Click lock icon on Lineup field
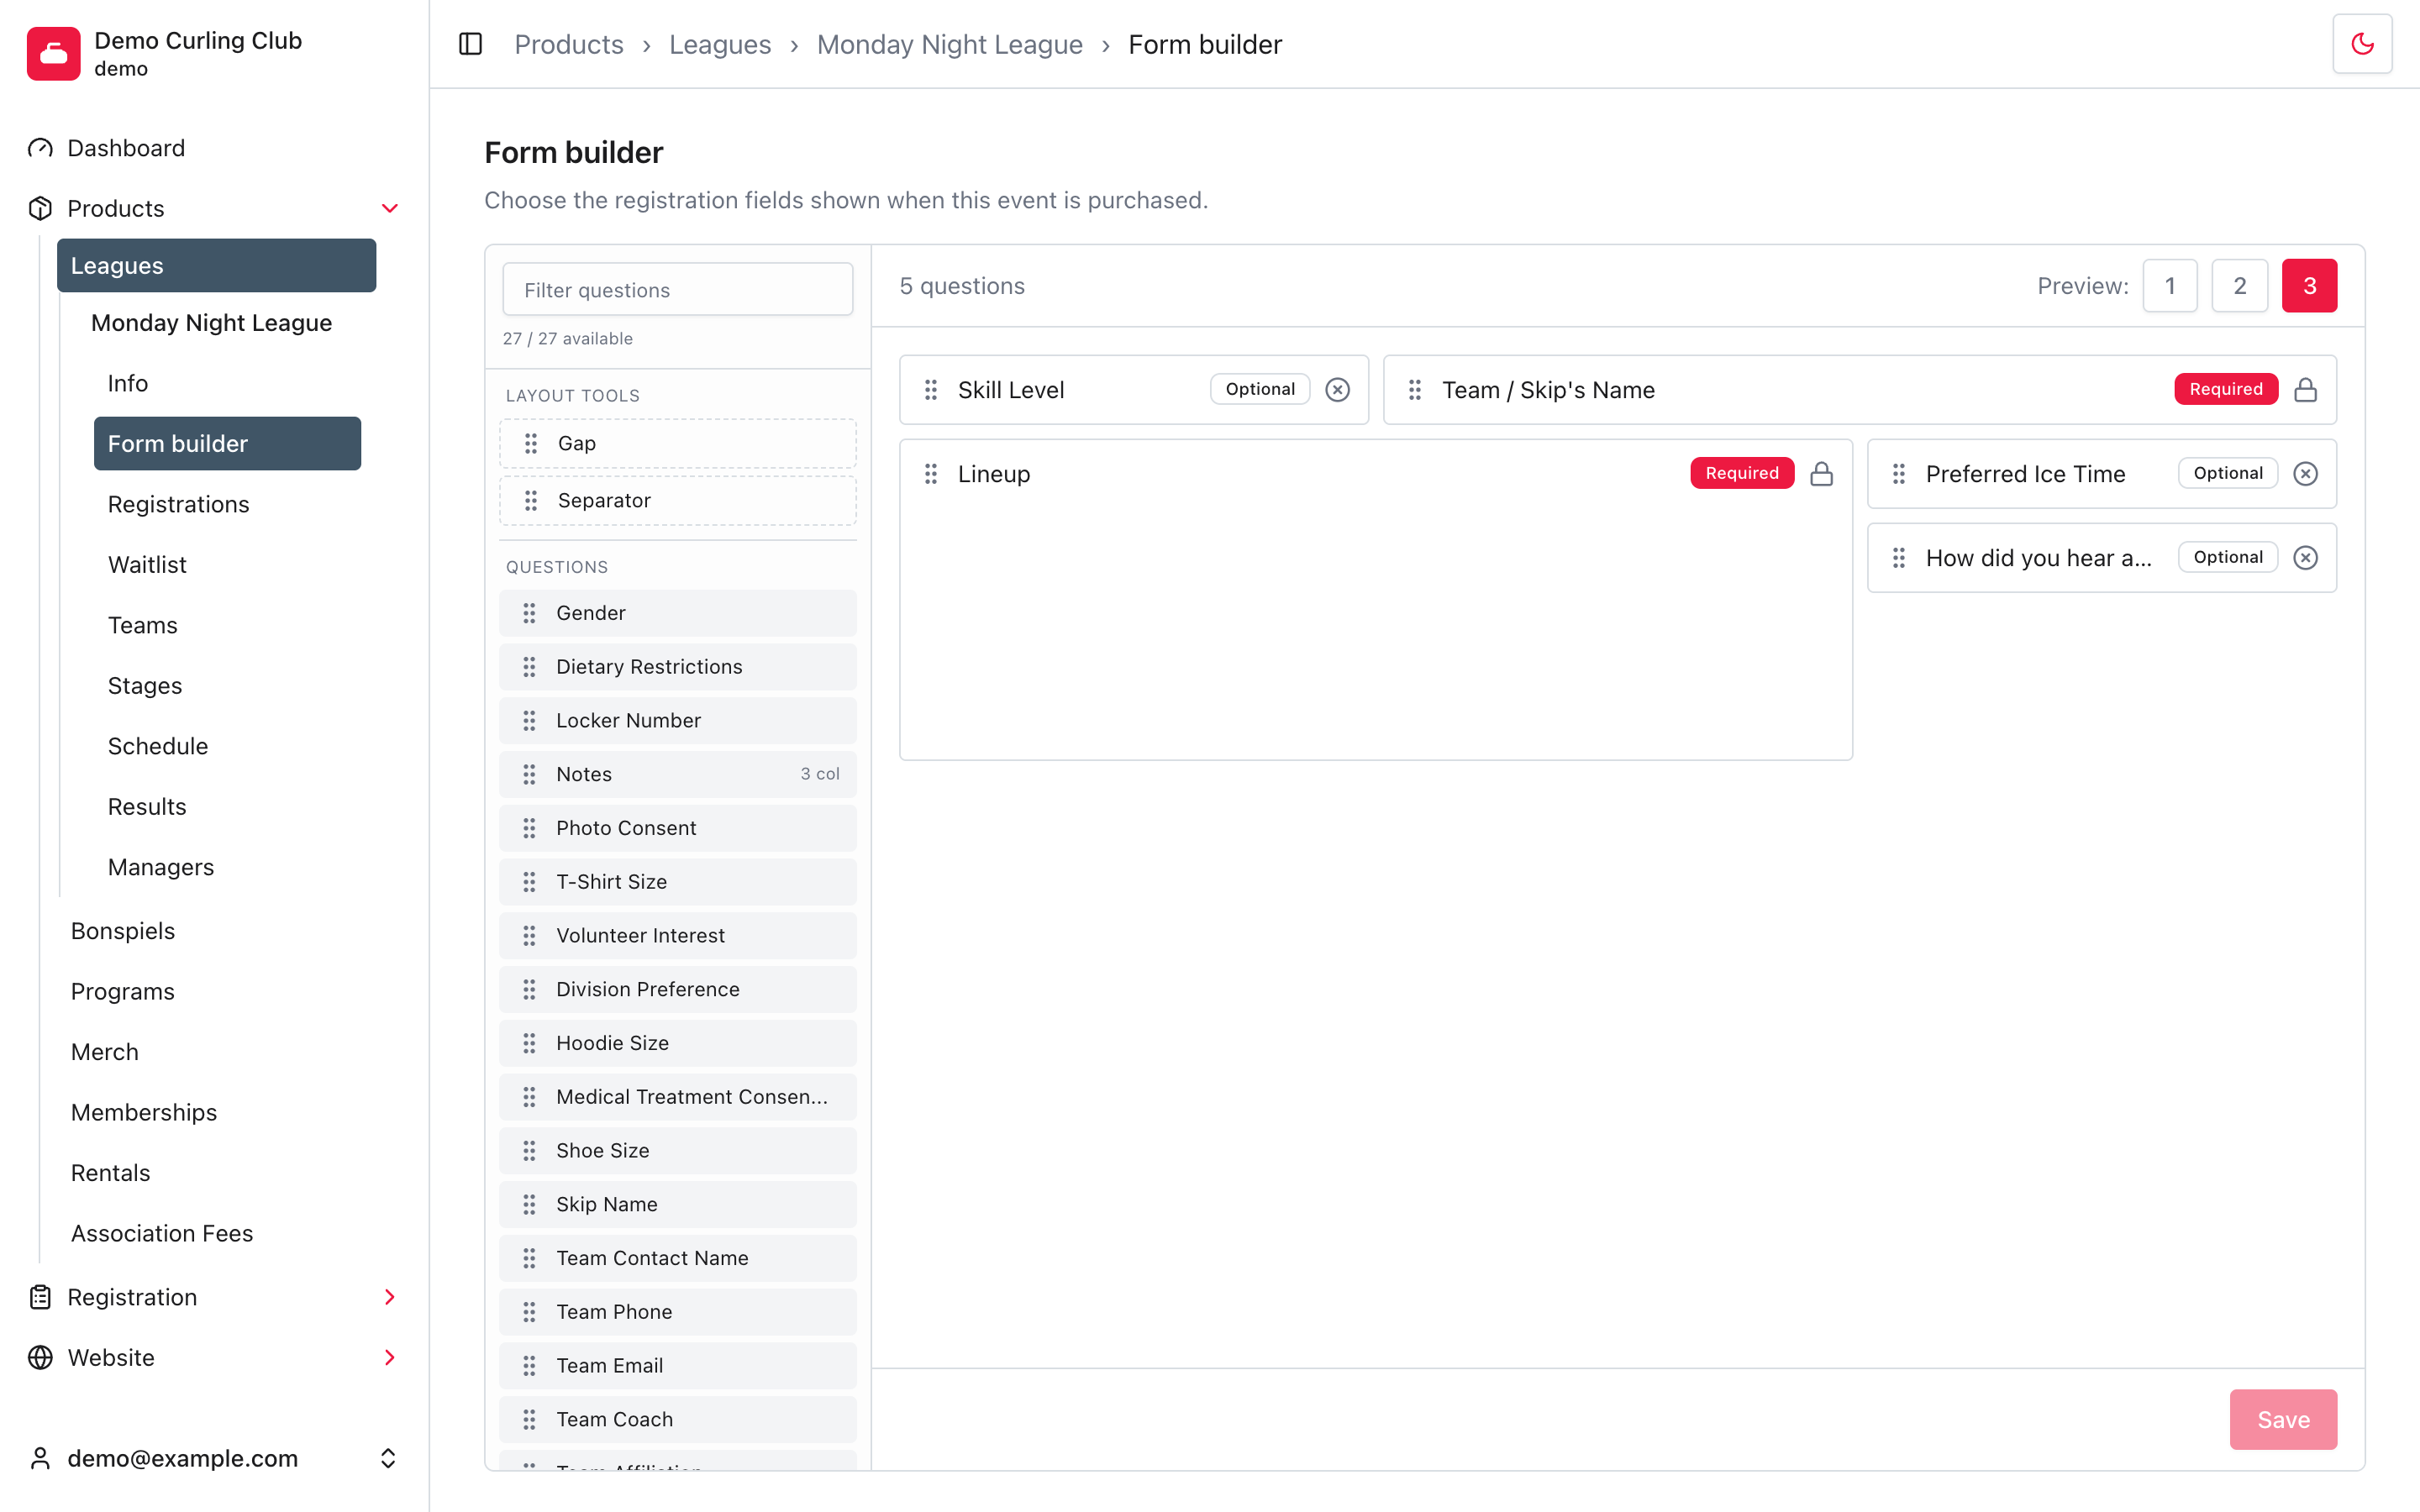 pos(1821,474)
